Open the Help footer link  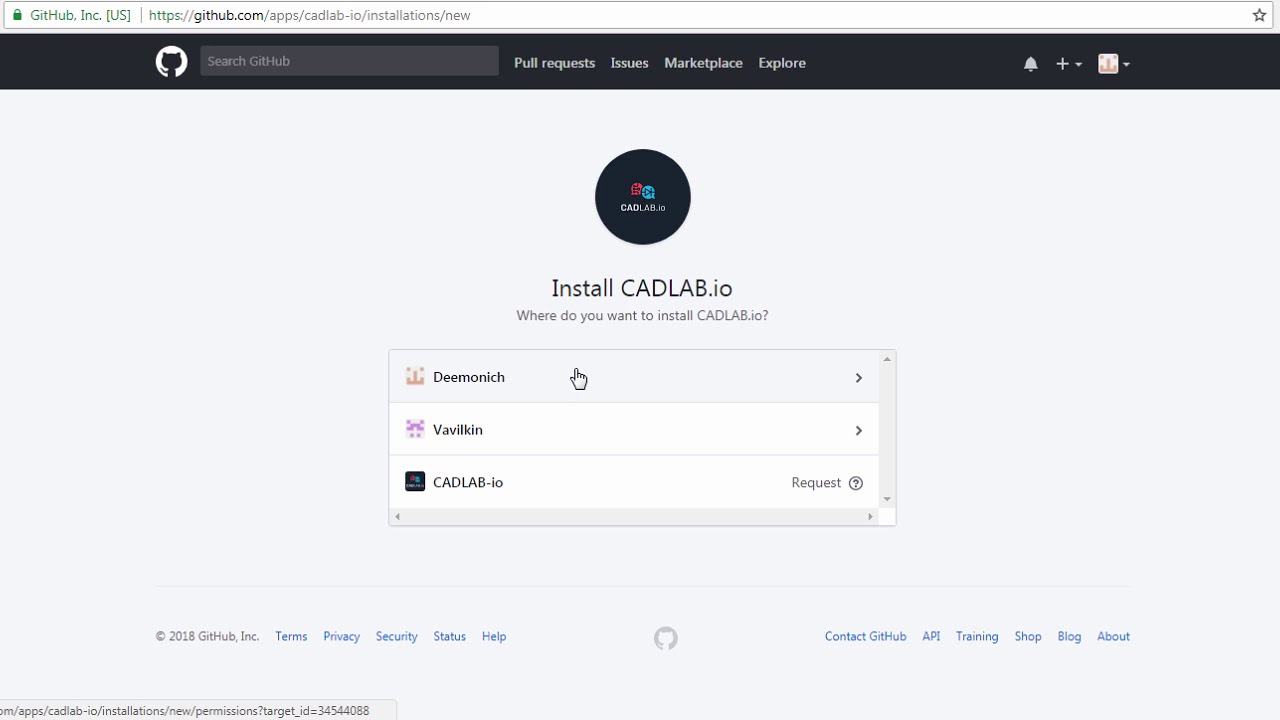click(x=494, y=636)
